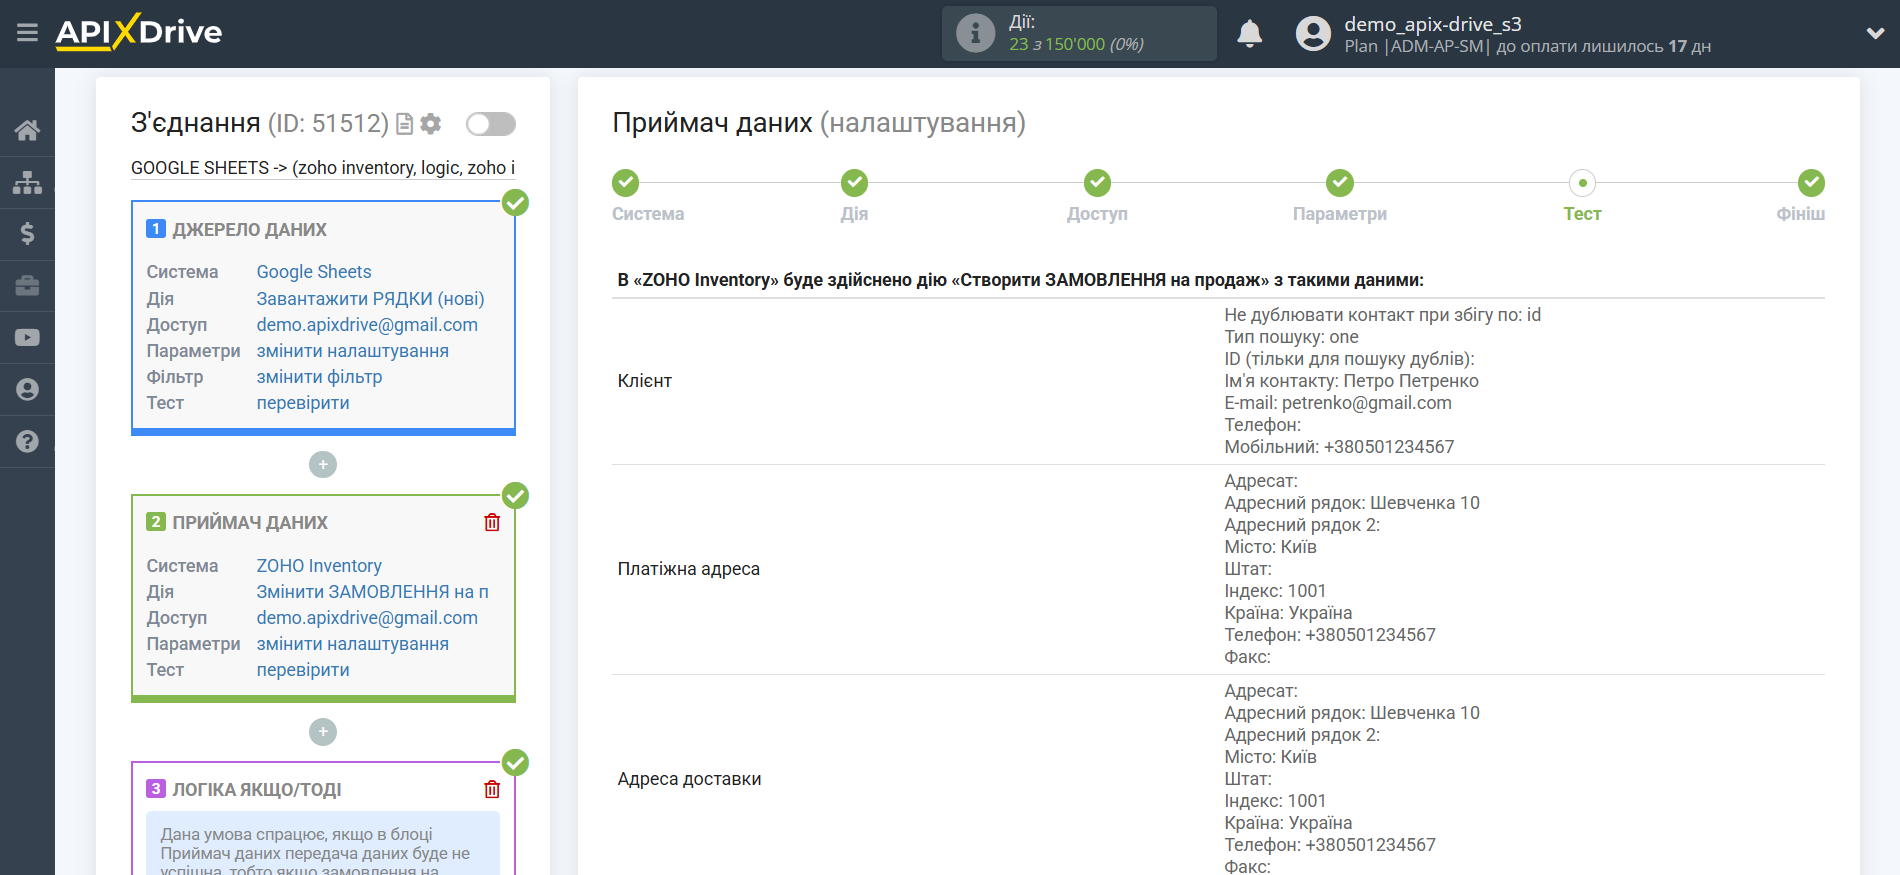Open the home sidebar icon

tap(27, 130)
